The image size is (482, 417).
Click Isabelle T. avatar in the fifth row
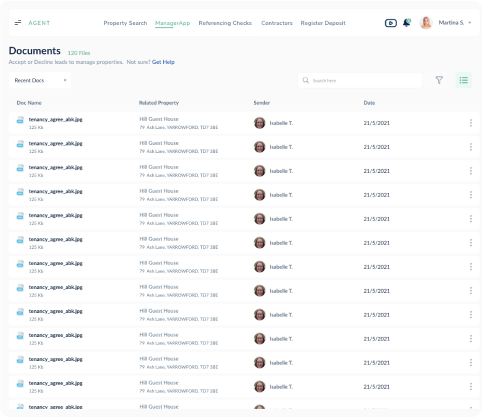pos(260,219)
